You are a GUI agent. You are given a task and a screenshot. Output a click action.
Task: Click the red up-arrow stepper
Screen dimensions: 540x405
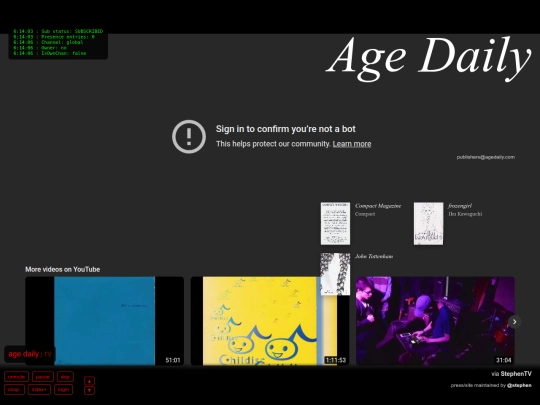point(90,381)
